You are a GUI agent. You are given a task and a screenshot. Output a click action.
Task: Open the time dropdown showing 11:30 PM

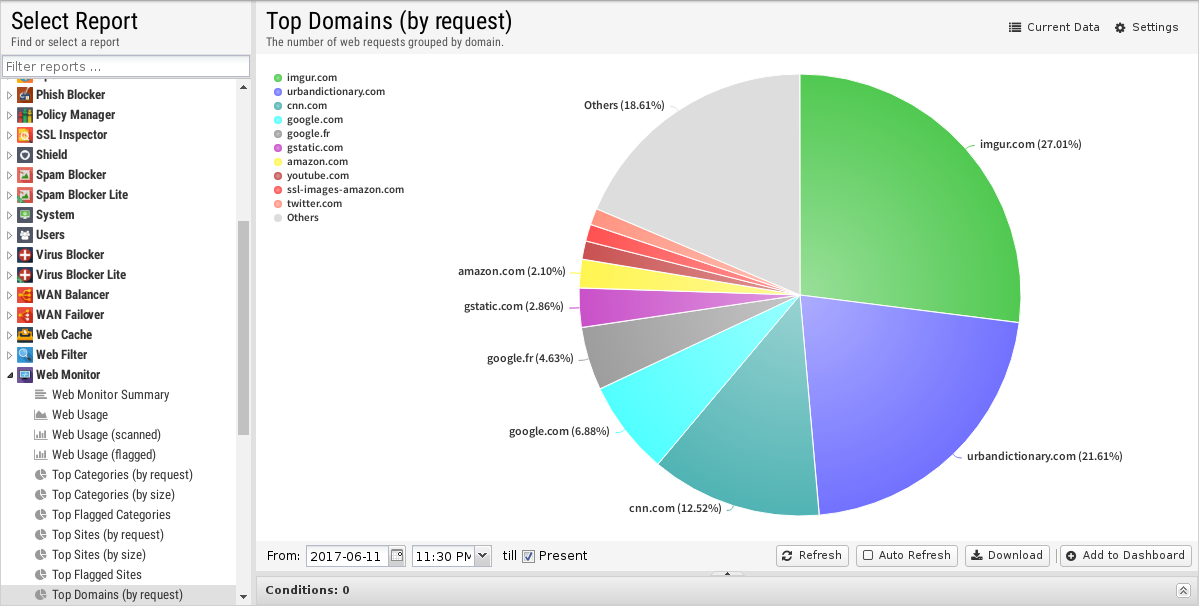(x=483, y=556)
